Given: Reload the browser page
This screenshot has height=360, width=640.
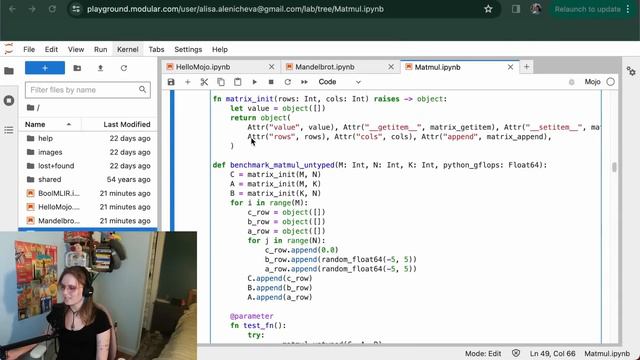Looking at the screenshot, I should tap(52, 9).
